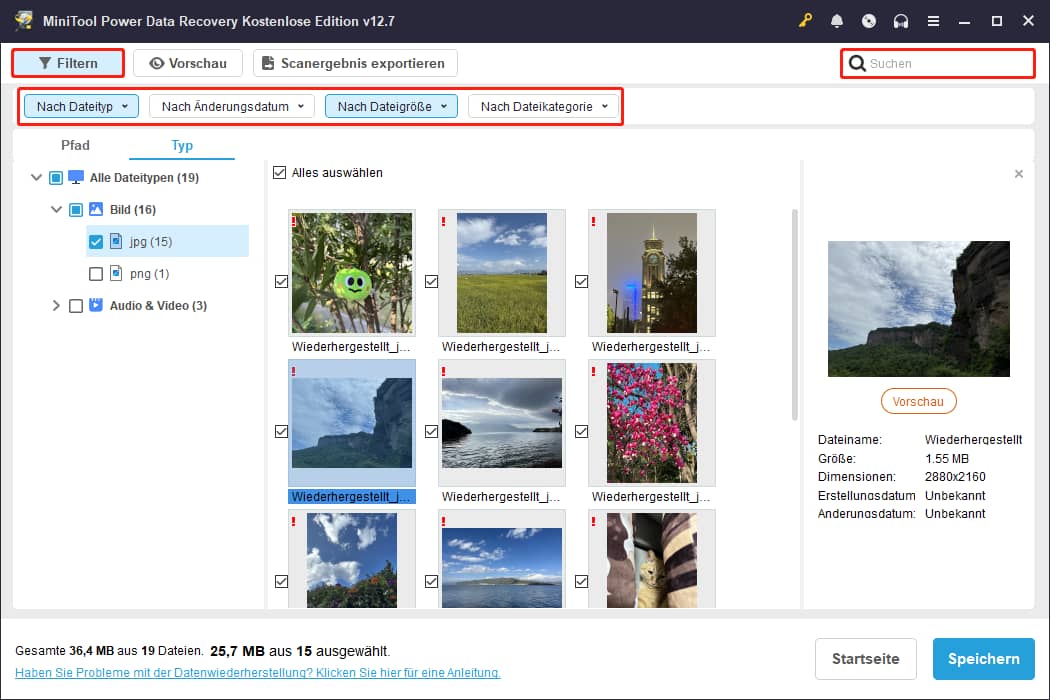
Task: Click the Speichern button
Action: click(983, 659)
